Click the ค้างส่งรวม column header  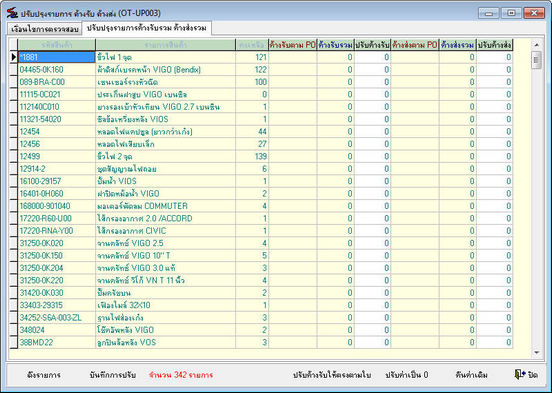[458, 45]
